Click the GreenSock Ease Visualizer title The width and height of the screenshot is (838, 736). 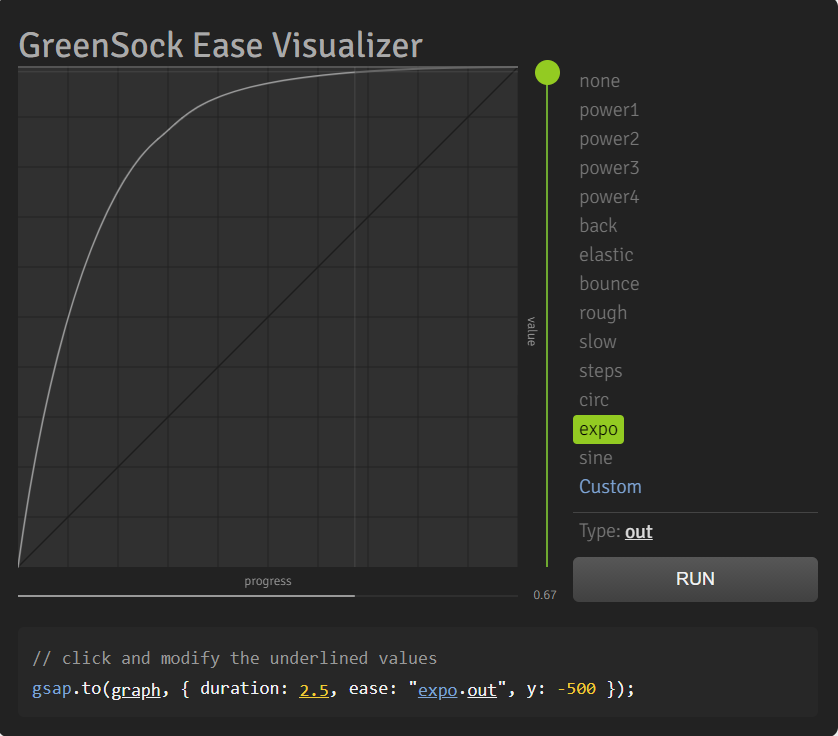coord(220,45)
